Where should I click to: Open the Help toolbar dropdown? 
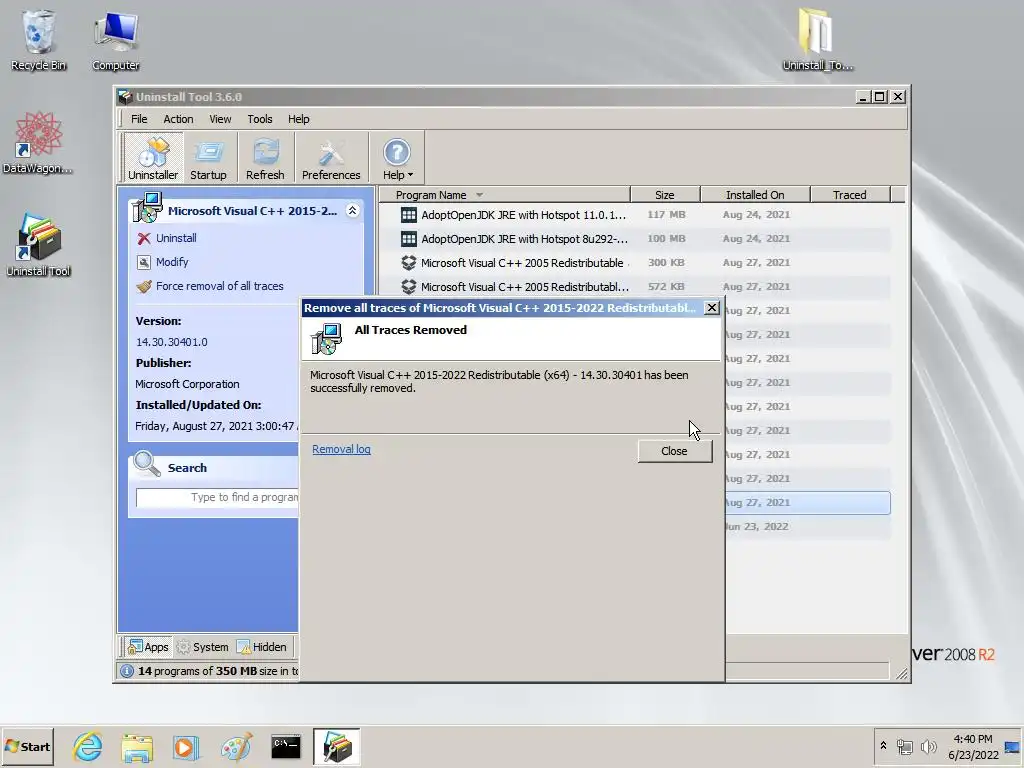pyautogui.click(x=397, y=157)
